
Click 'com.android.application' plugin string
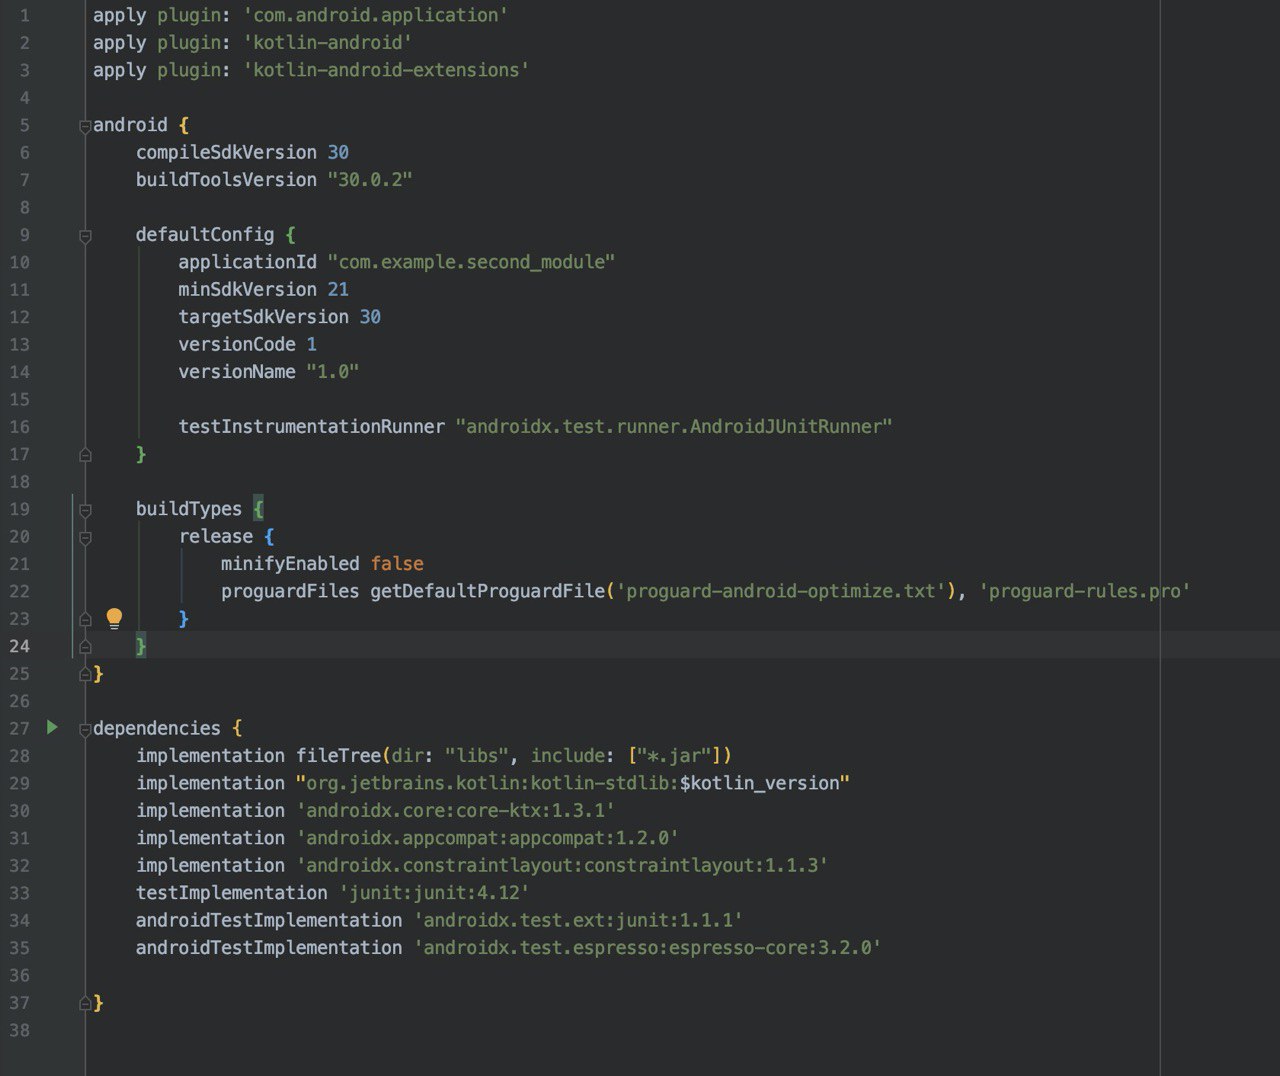pyautogui.click(x=375, y=15)
